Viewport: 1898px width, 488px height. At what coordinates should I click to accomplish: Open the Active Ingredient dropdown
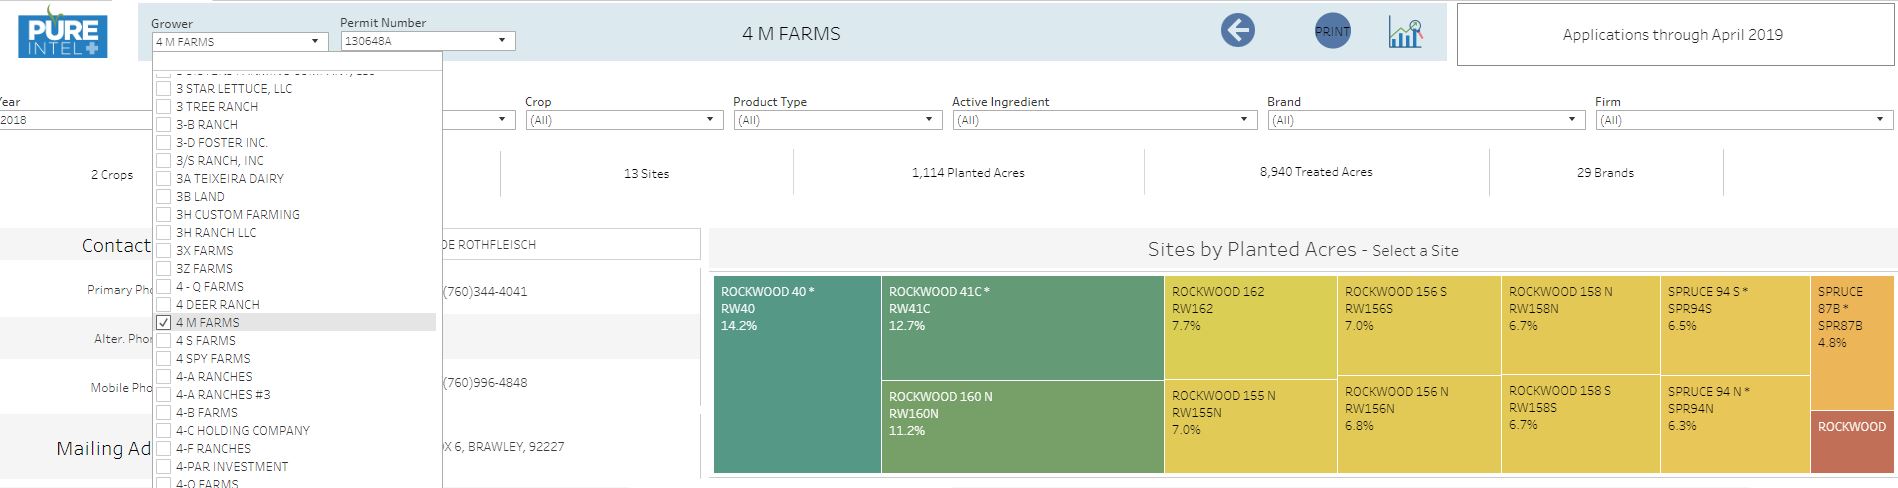(x=1104, y=120)
